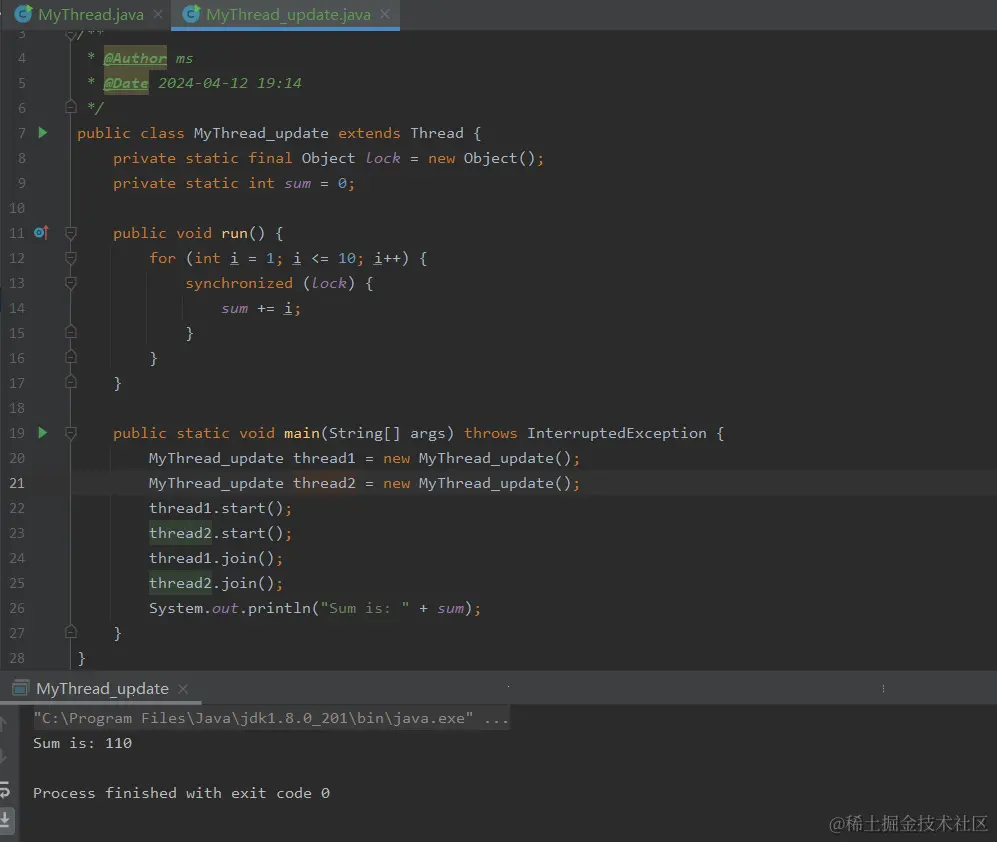Click 'thread1.start();' on line 22

[x=220, y=508]
